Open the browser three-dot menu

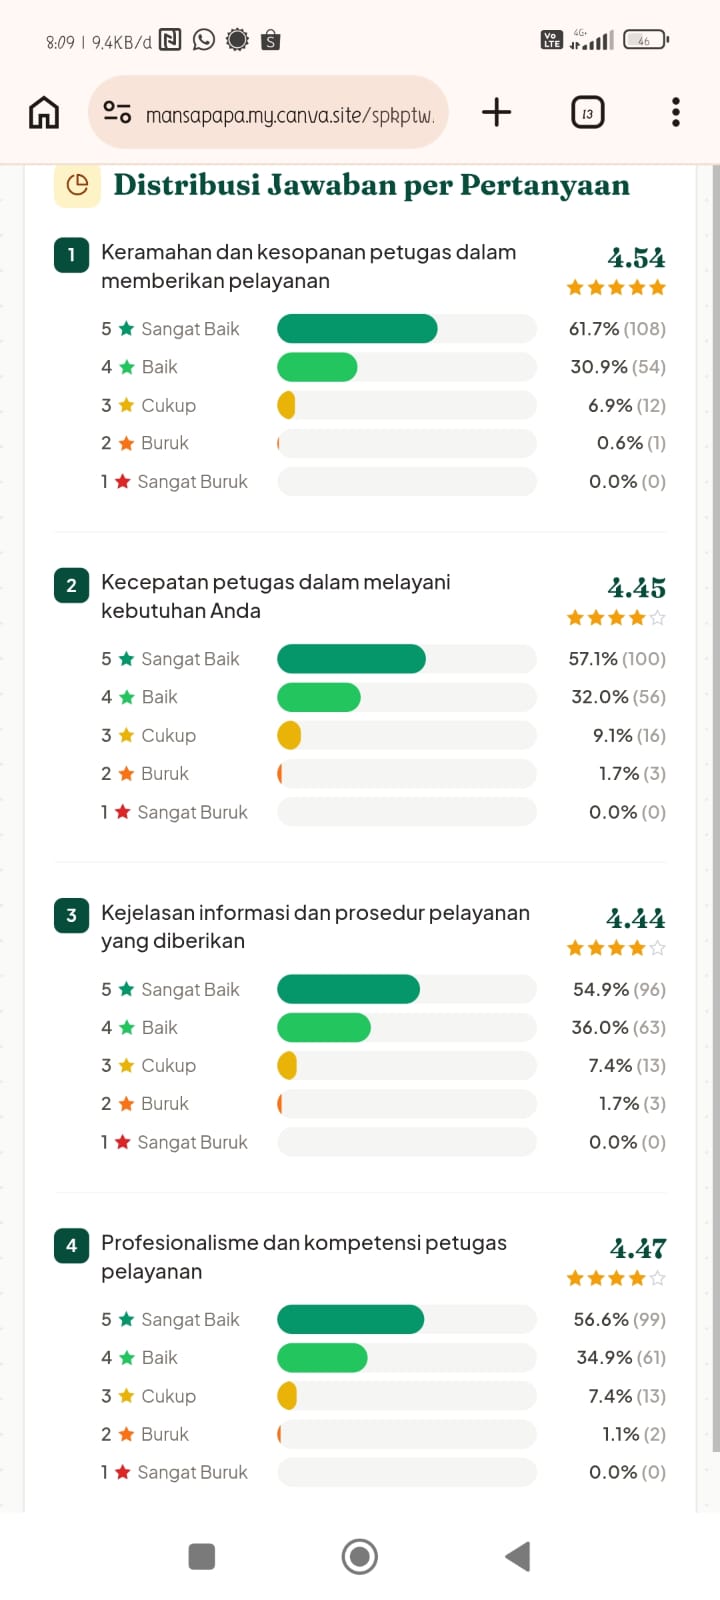tap(676, 112)
